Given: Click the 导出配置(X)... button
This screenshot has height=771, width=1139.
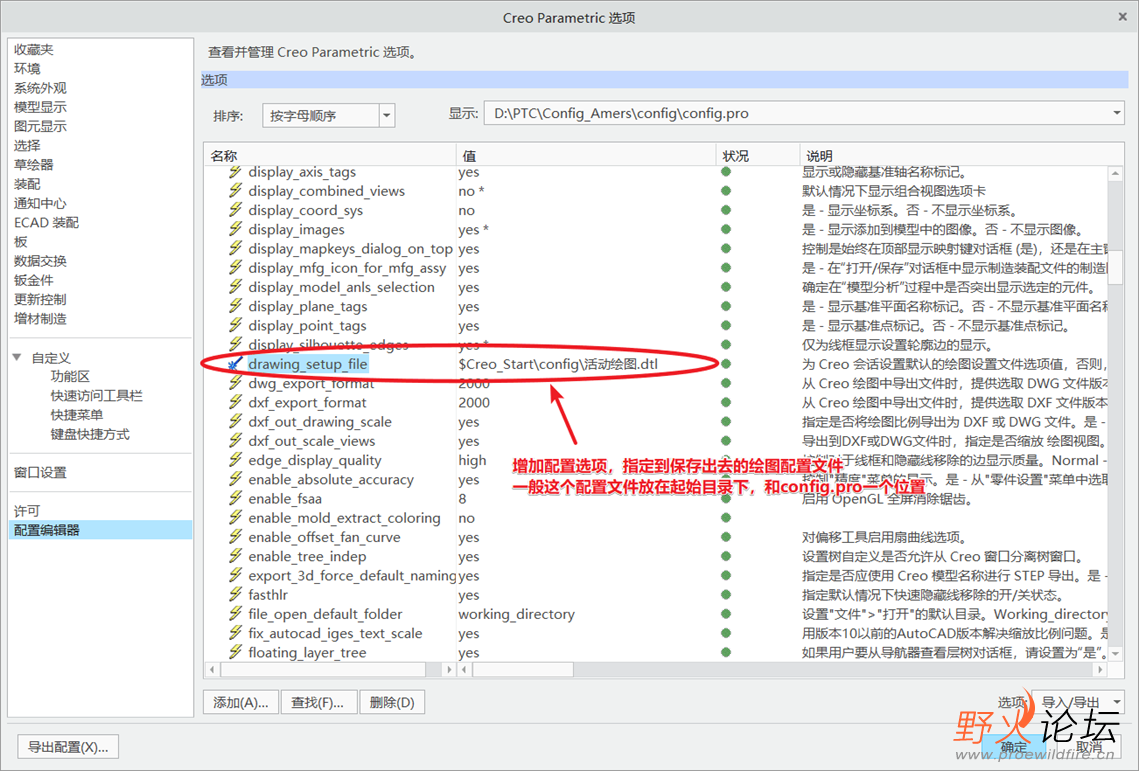Looking at the screenshot, I should [68, 747].
